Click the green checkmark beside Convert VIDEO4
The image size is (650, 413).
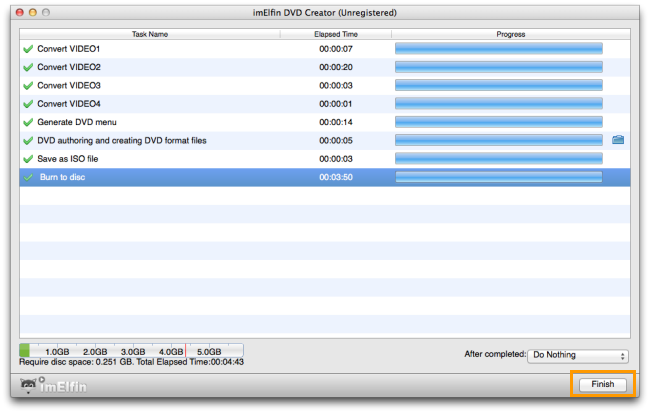(x=28, y=104)
